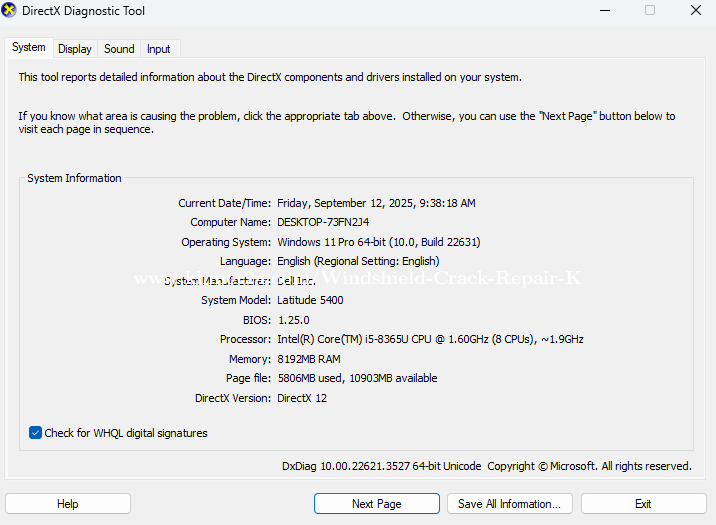This screenshot has height=525, width=716.
Task: Uncheck Check for WHQL digital signatures
Action: [36, 433]
